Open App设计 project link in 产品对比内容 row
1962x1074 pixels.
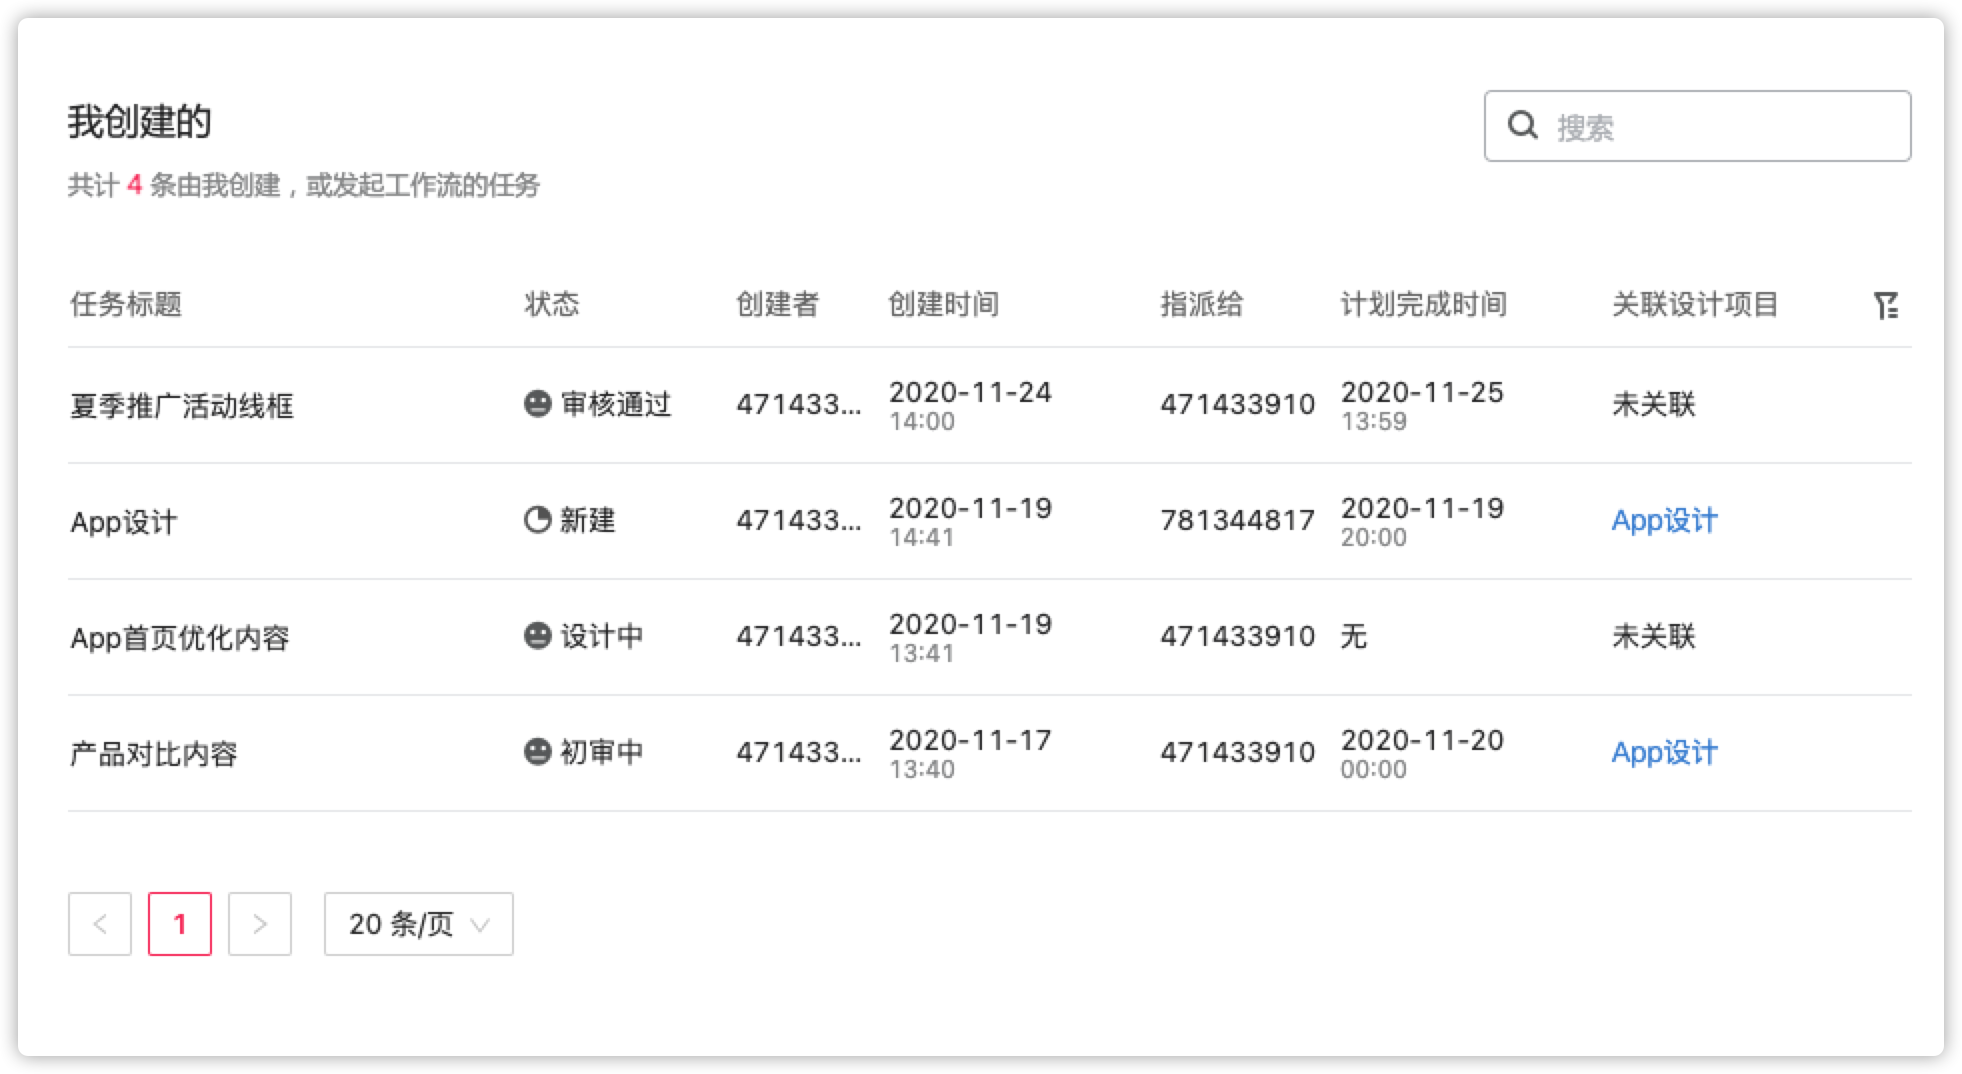point(1664,752)
